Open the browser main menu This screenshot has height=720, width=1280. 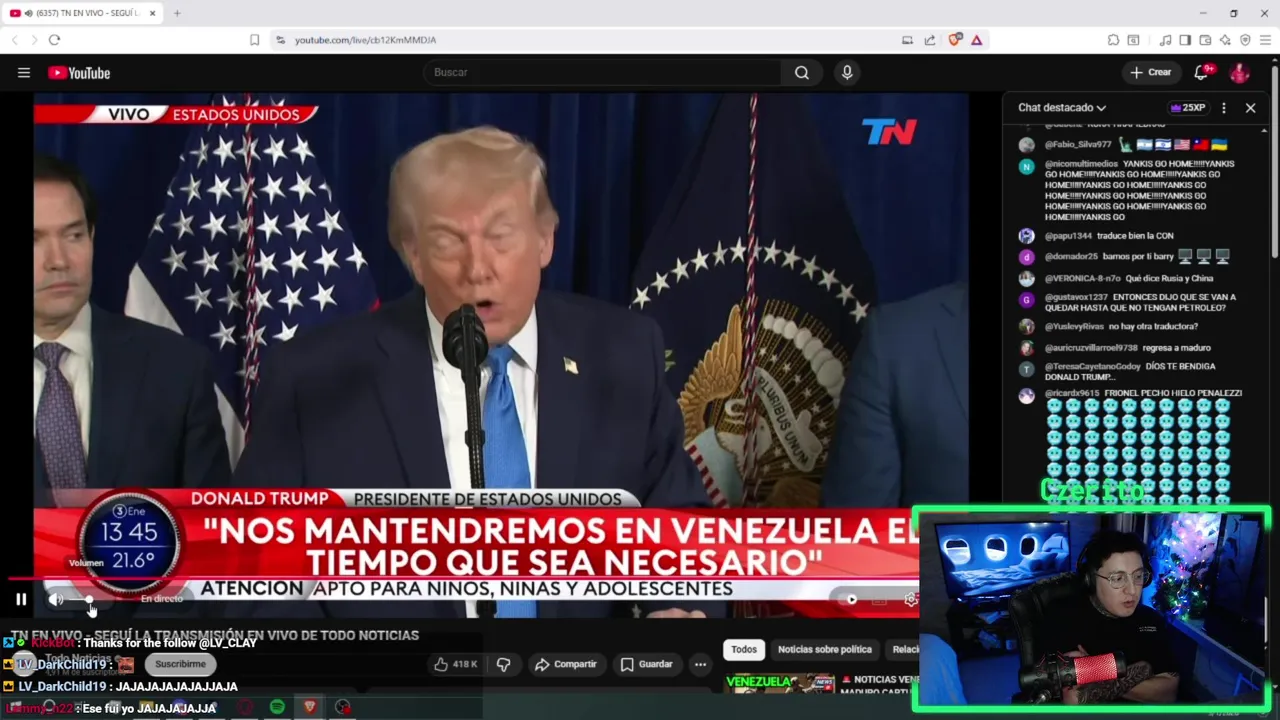pyautogui.click(x=1265, y=40)
